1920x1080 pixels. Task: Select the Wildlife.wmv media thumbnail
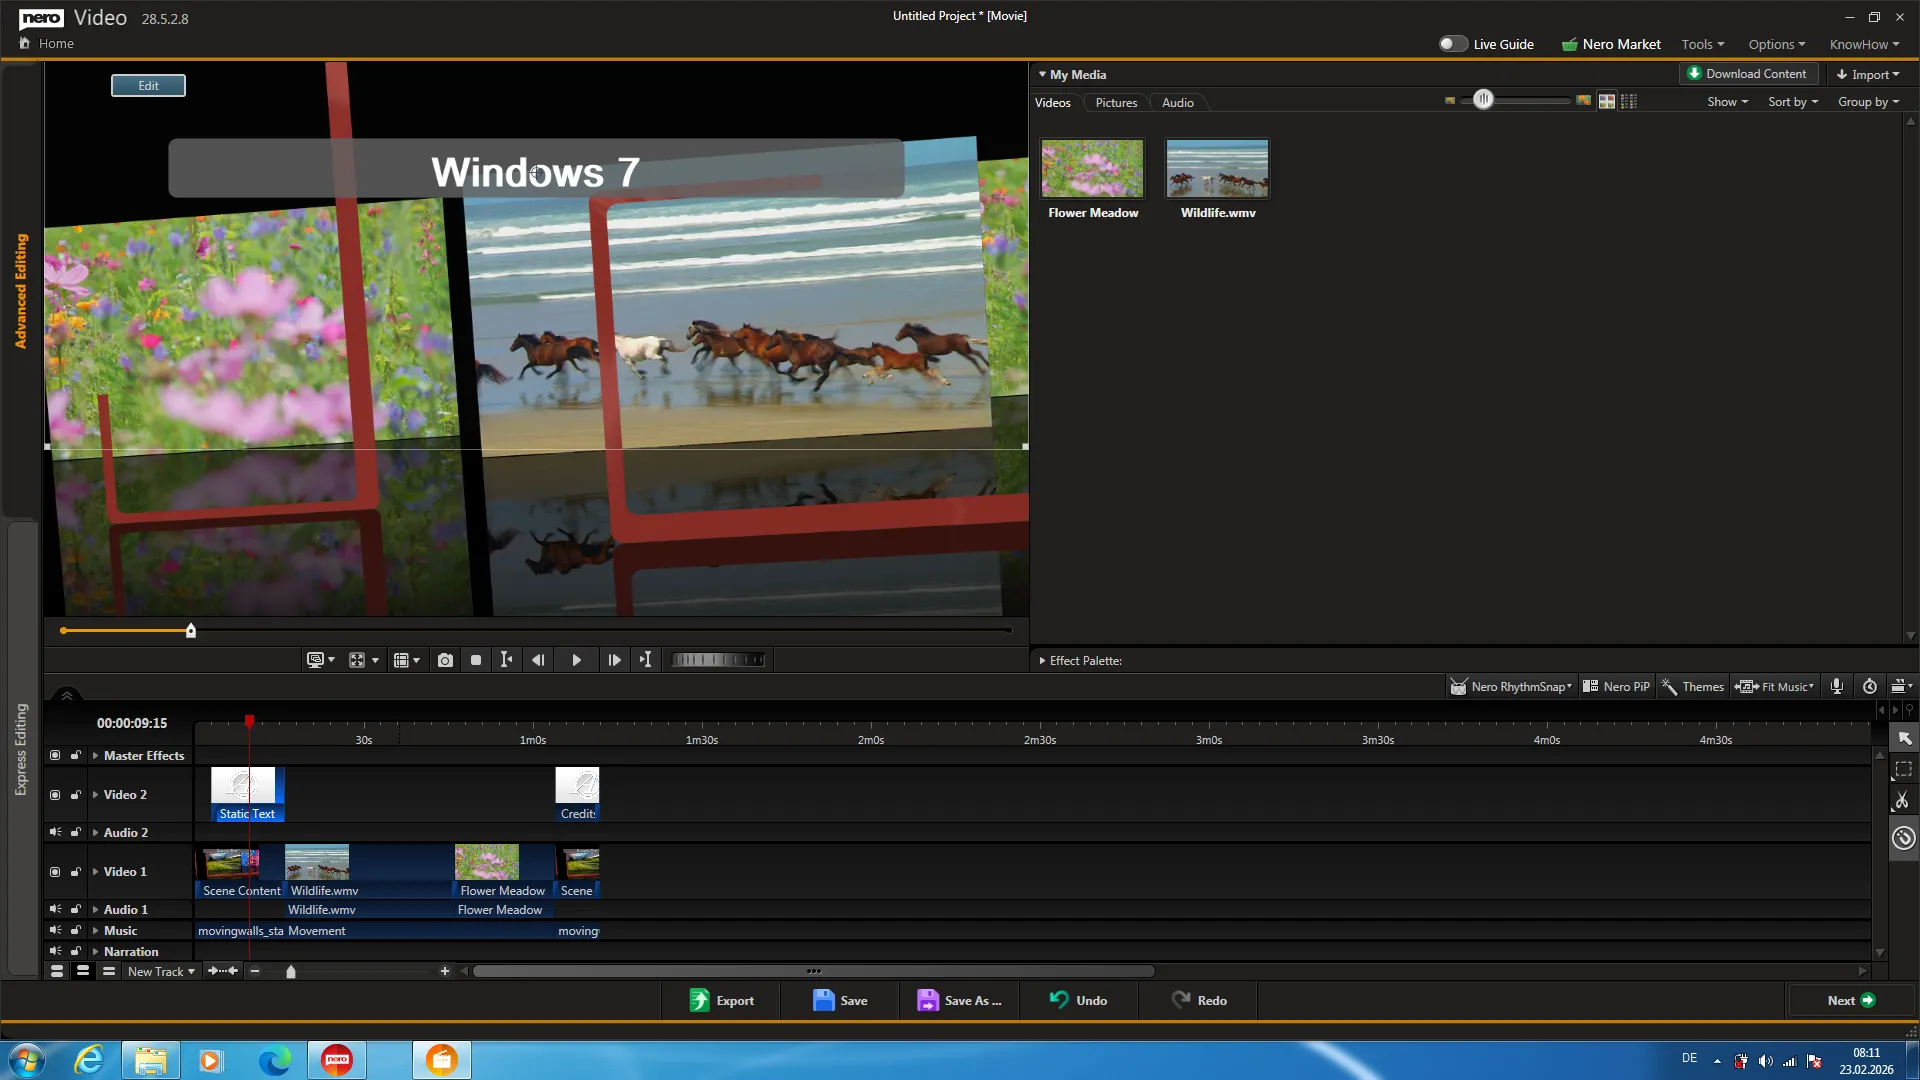[1216, 168]
